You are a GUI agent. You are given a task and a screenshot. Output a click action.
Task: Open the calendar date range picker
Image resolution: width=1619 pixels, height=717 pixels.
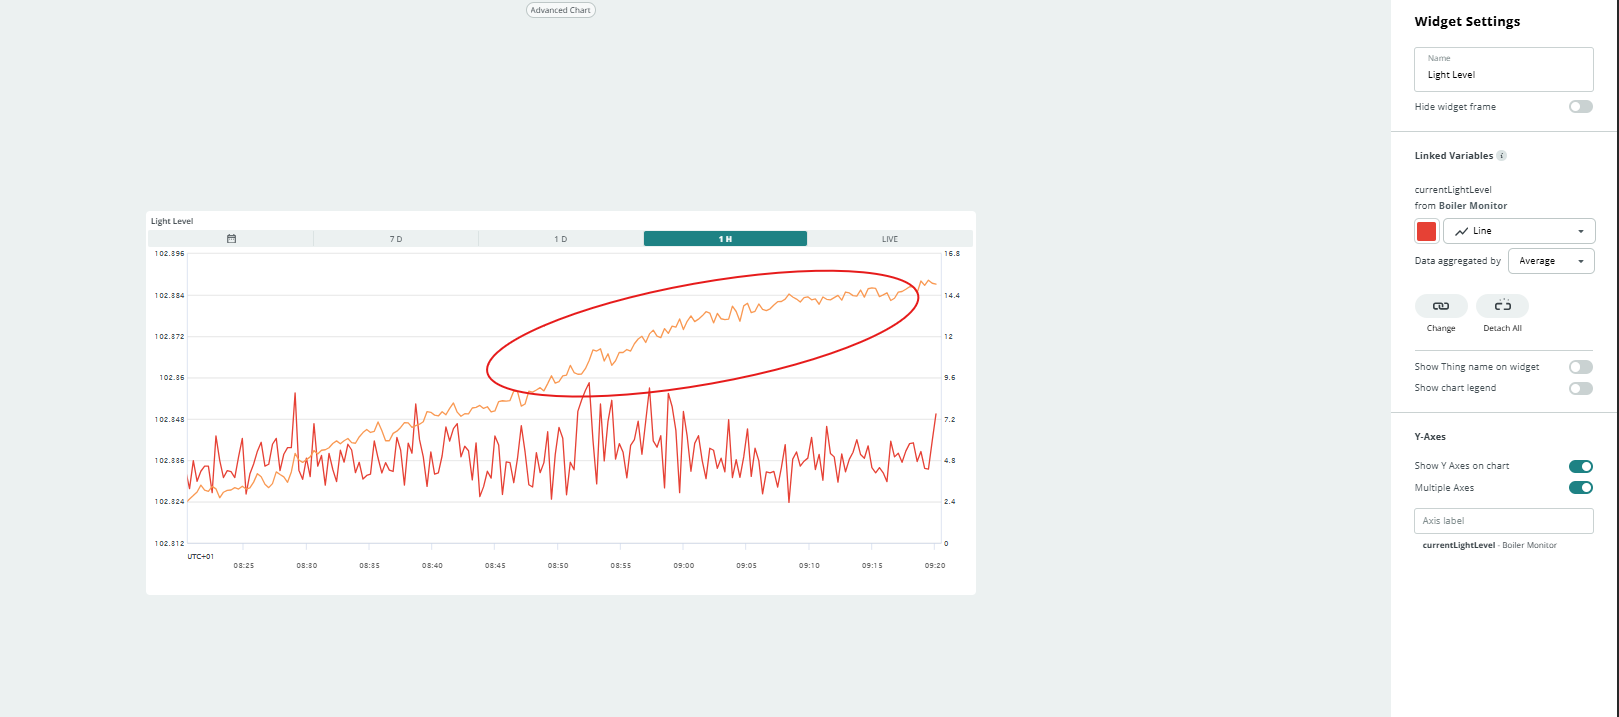click(x=231, y=239)
